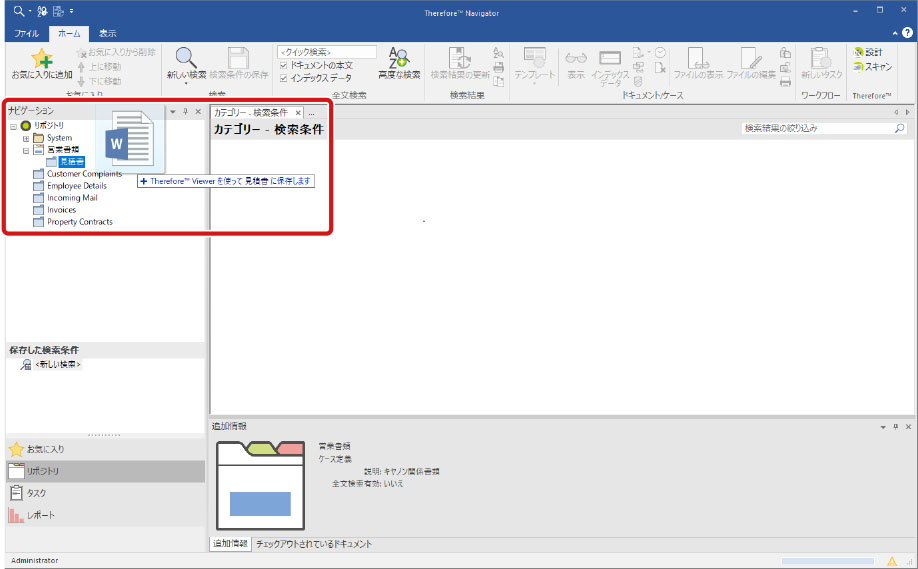
Task: Select チェックアウトされているドキュメント tab
Action: pos(314,544)
